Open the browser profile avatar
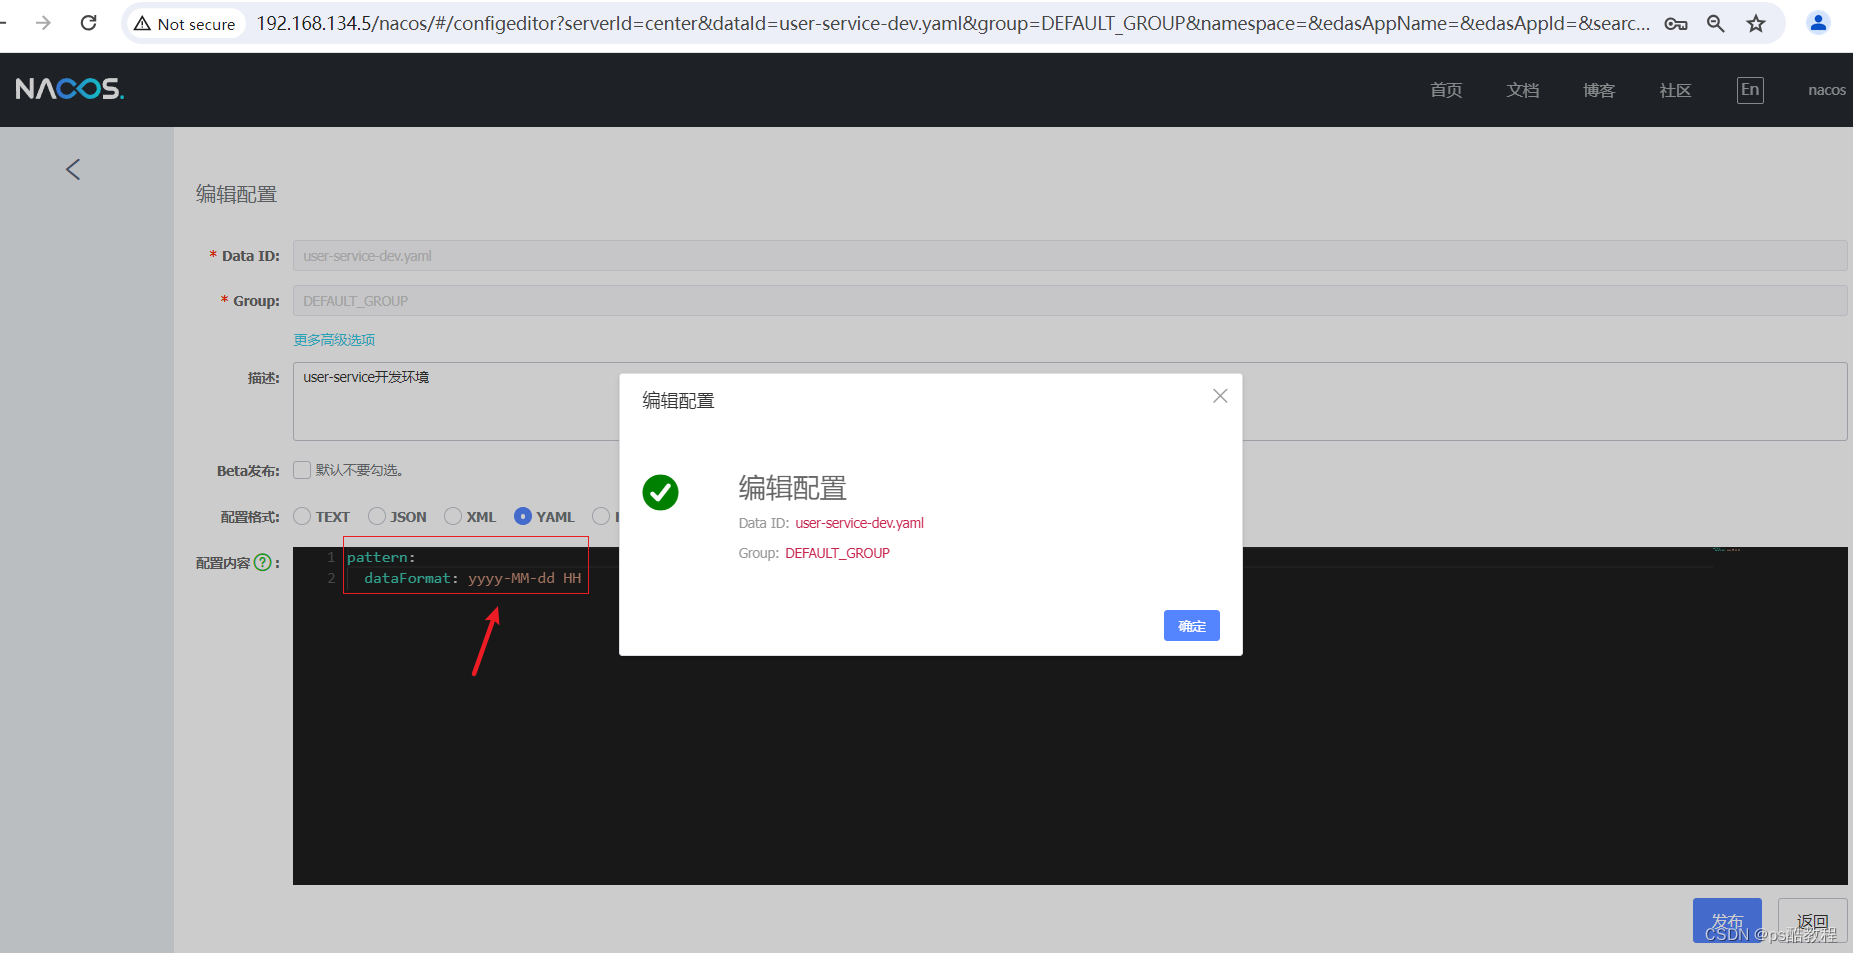Screen dimensions: 1853x953 (x=1818, y=23)
